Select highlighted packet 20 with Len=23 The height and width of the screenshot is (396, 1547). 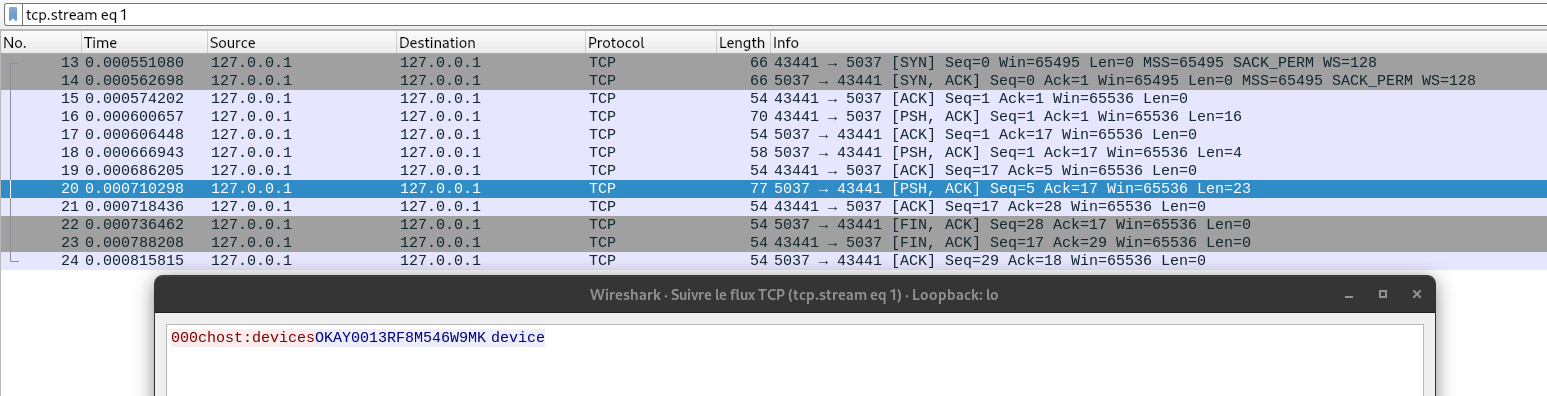(773, 188)
